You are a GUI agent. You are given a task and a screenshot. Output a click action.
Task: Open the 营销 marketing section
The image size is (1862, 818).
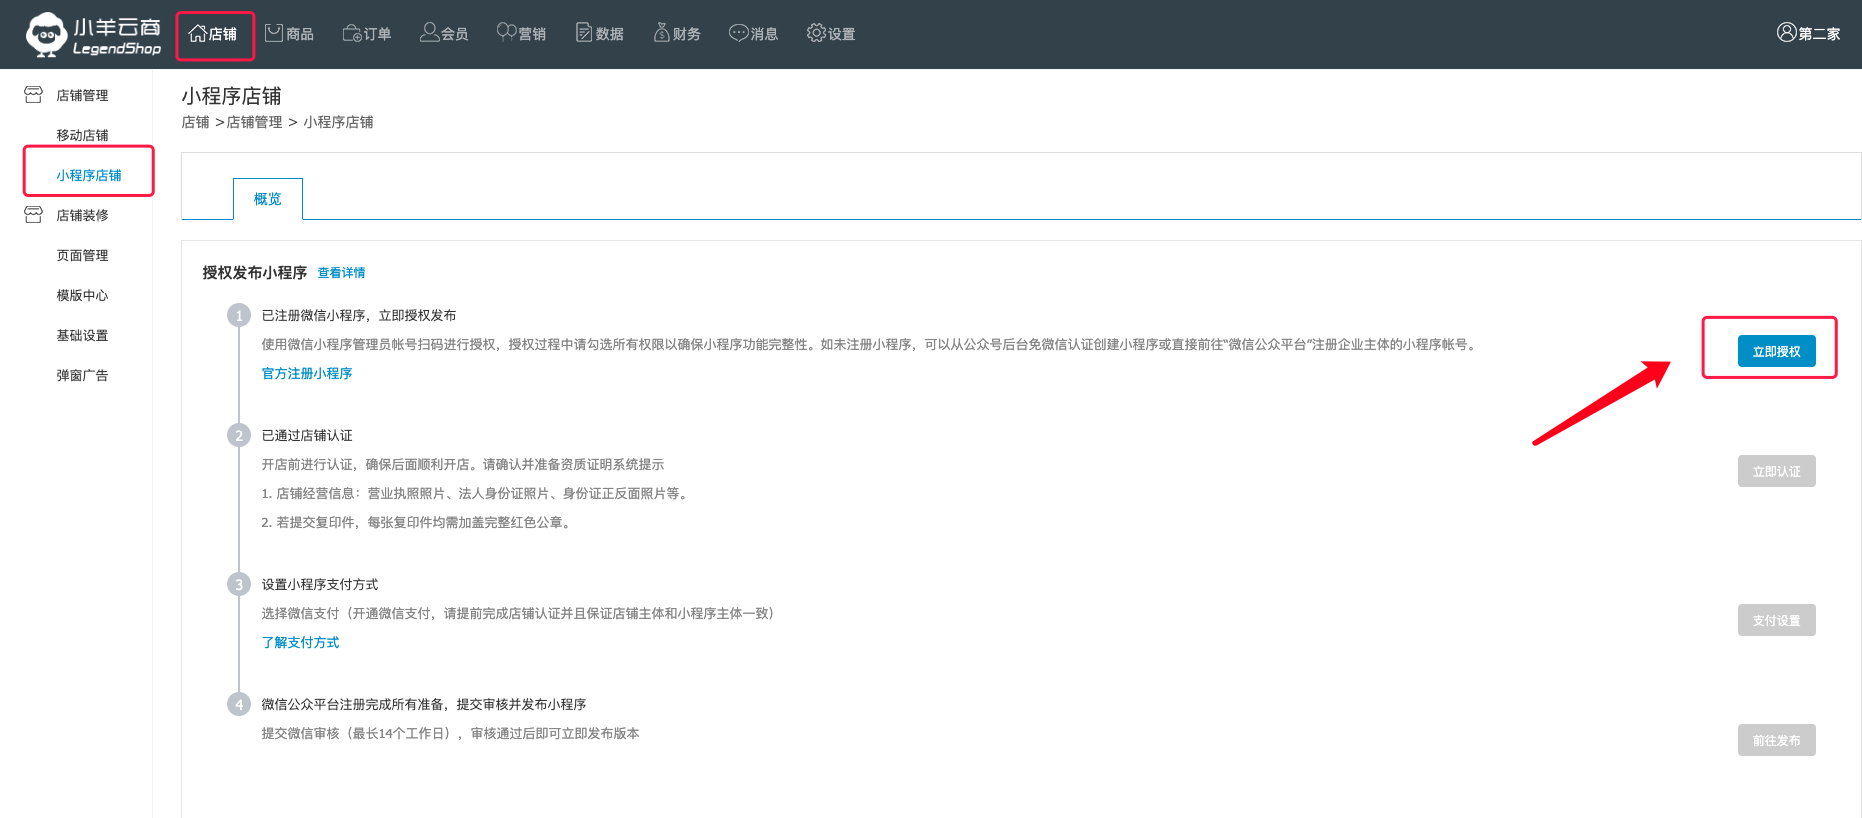522,34
